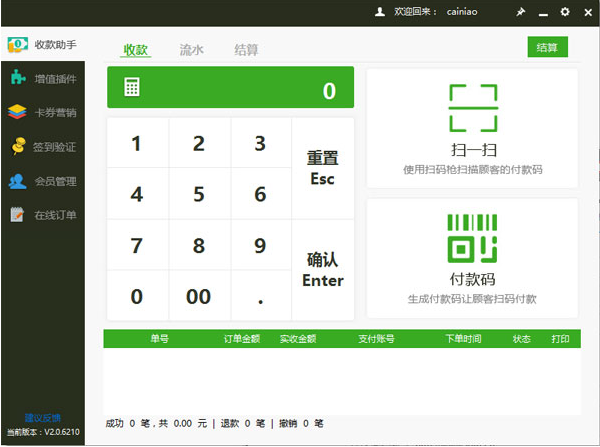Click the 支付账号 column header
This screenshot has width=600, height=447.
pos(376,338)
